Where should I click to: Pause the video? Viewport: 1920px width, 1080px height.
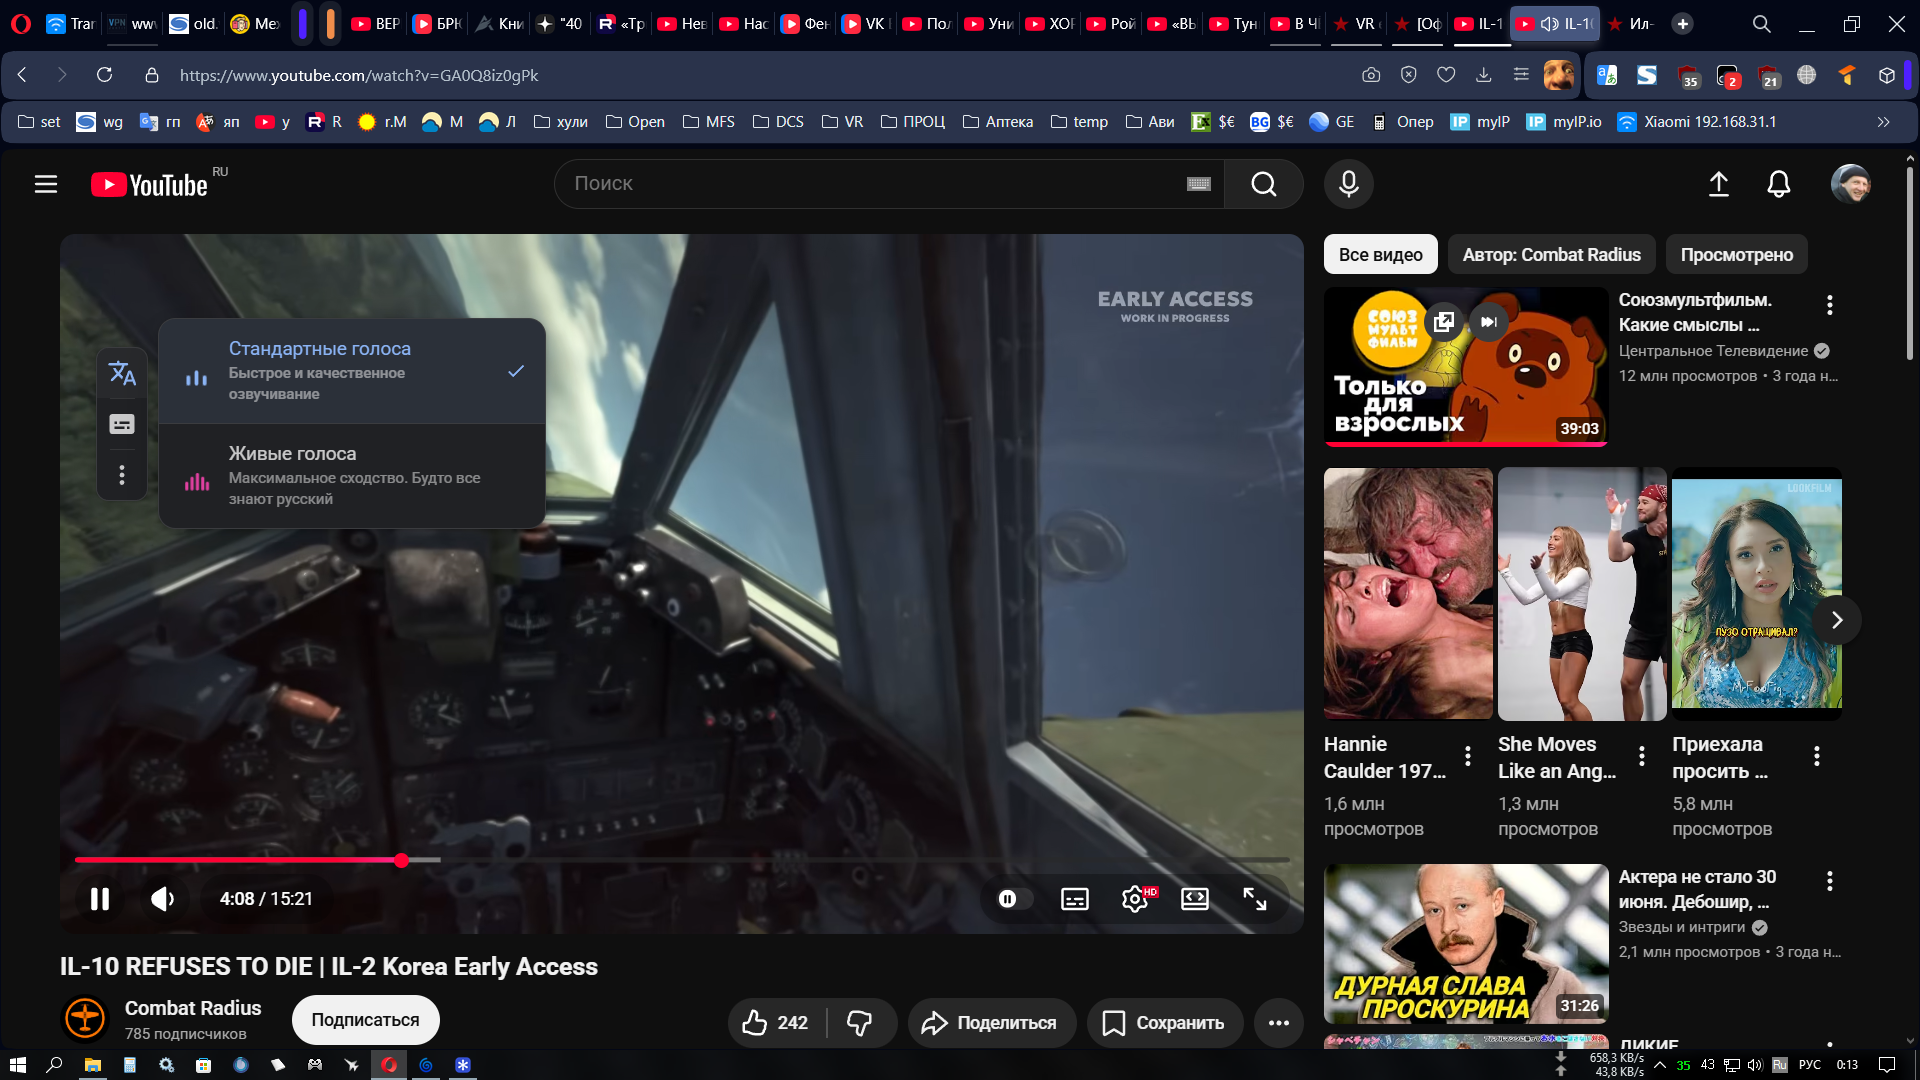coord(100,899)
